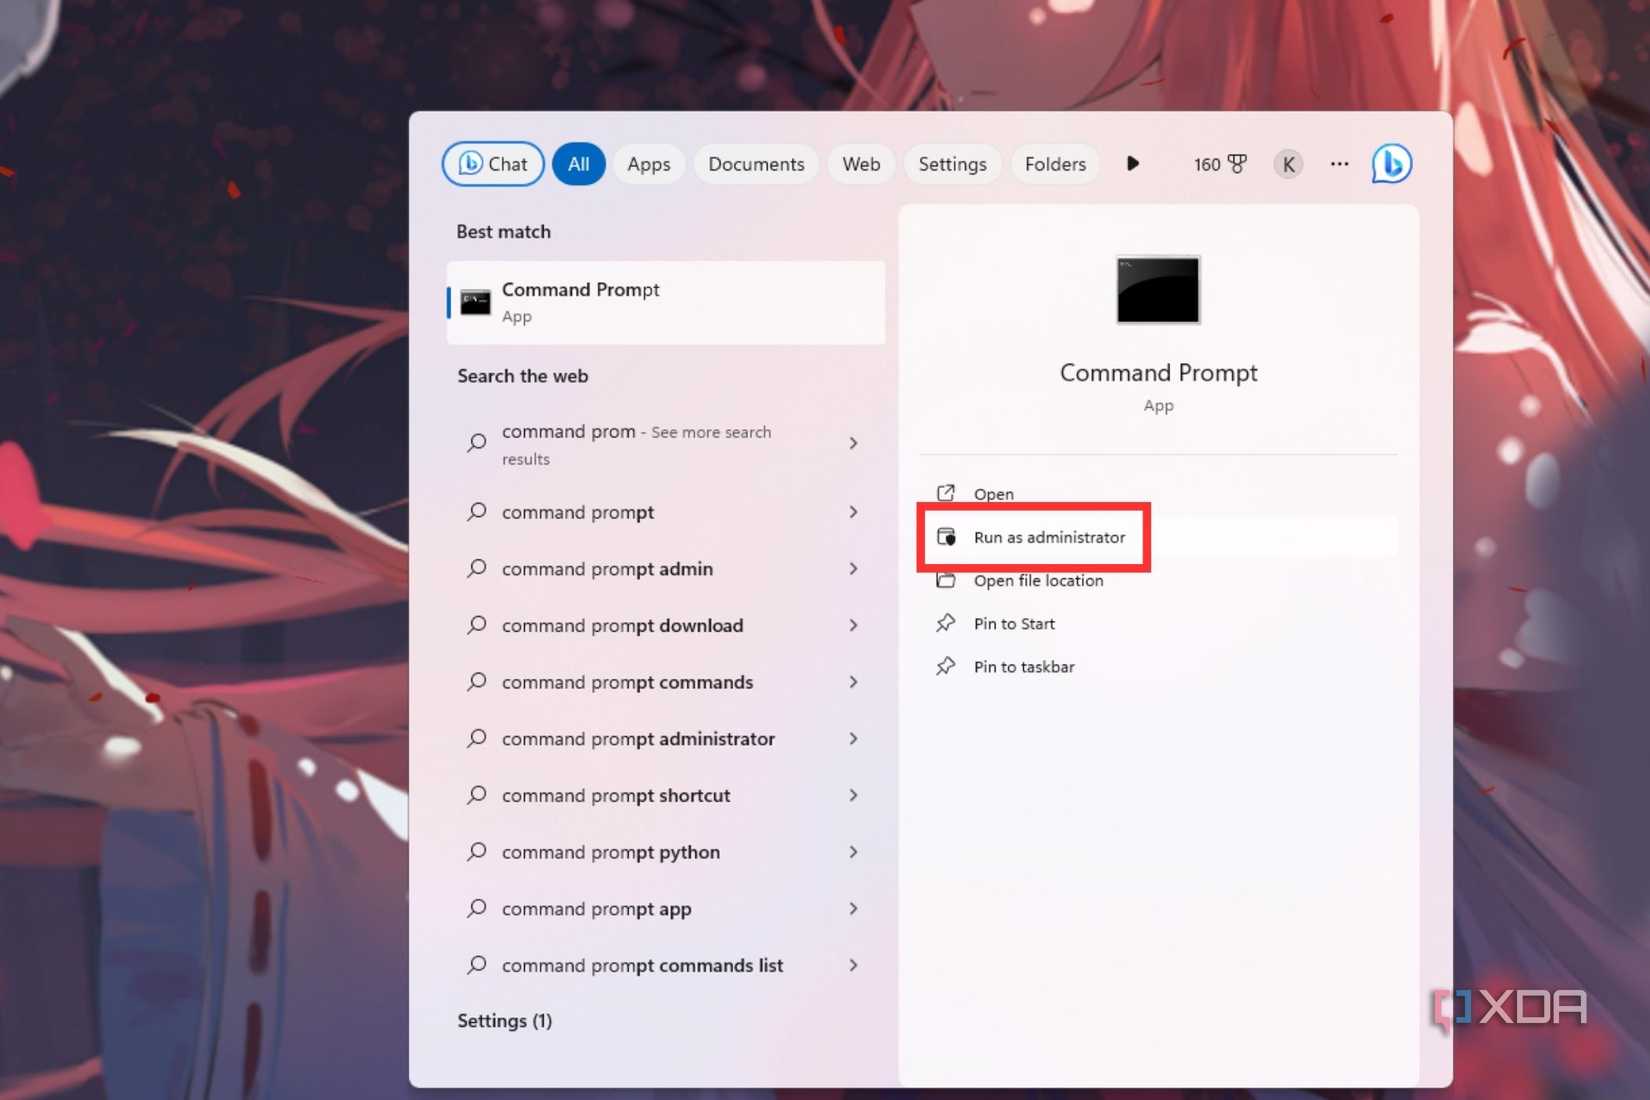The width and height of the screenshot is (1650, 1100).
Task: Click the folder icon beside Open file location
Action: (x=946, y=580)
